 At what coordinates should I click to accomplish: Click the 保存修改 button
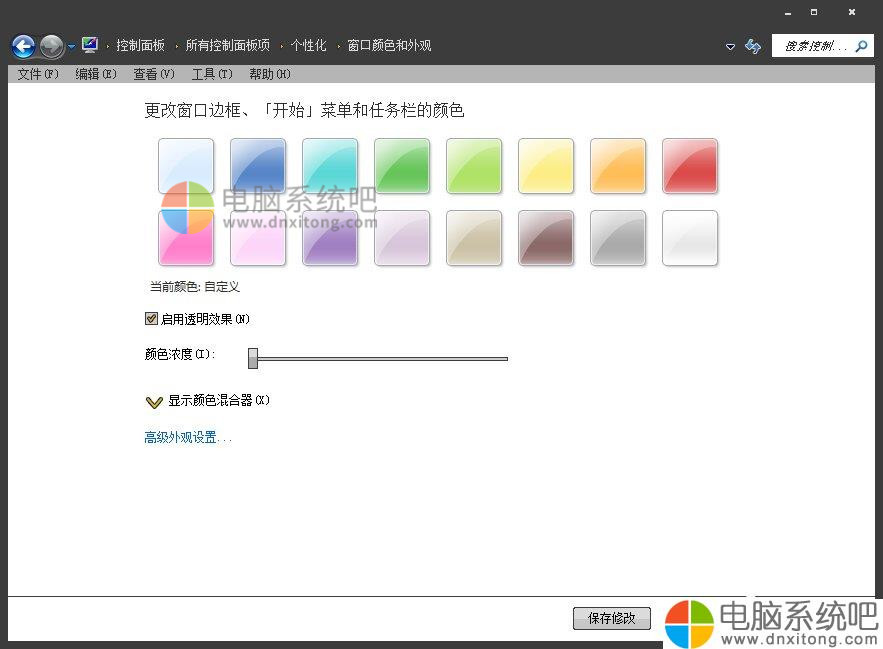coord(612,619)
